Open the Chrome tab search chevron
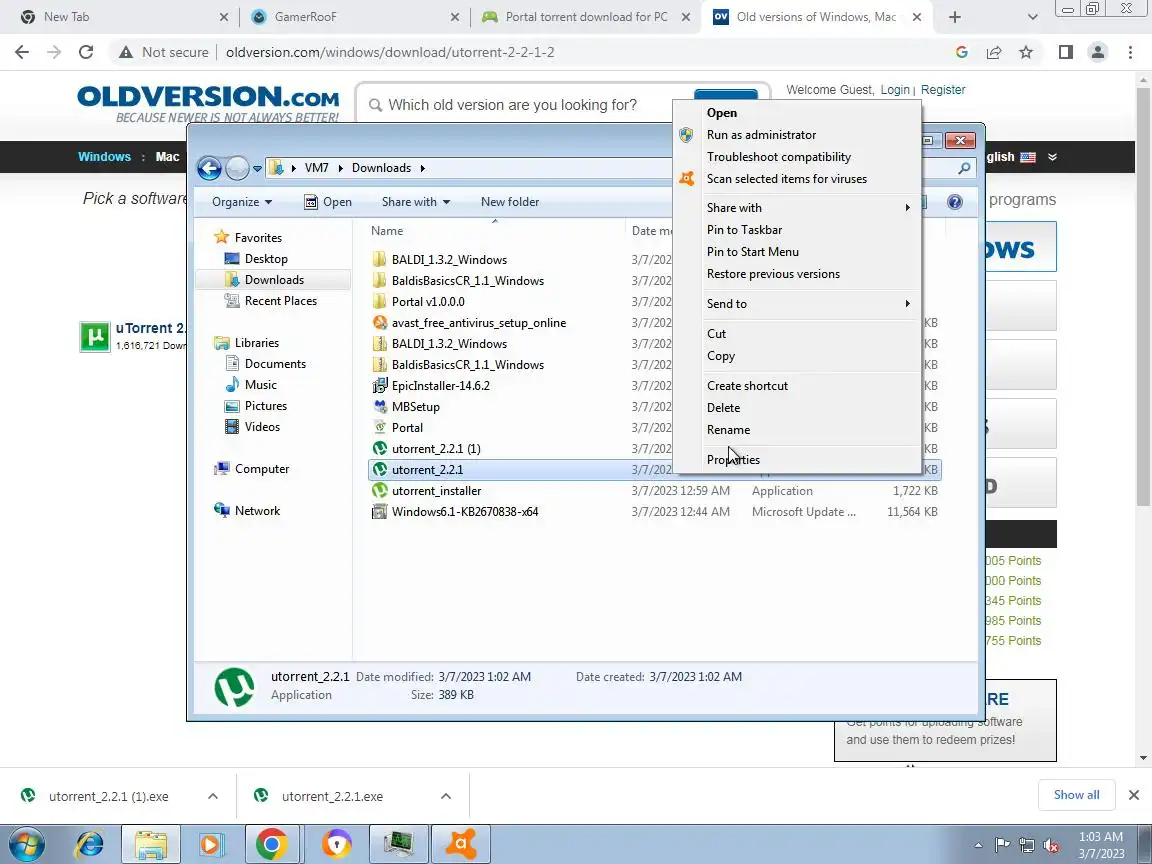Viewport: 1152px width, 864px height. [1032, 17]
